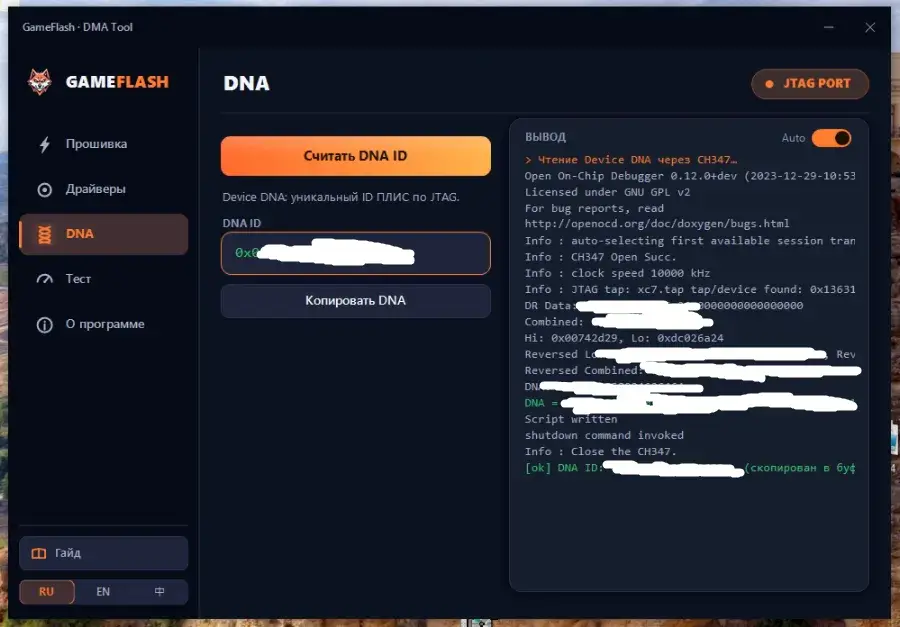Click the 'DNA ID' label above the value field
The height and width of the screenshot is (627, 900).
tap(242, 223)
